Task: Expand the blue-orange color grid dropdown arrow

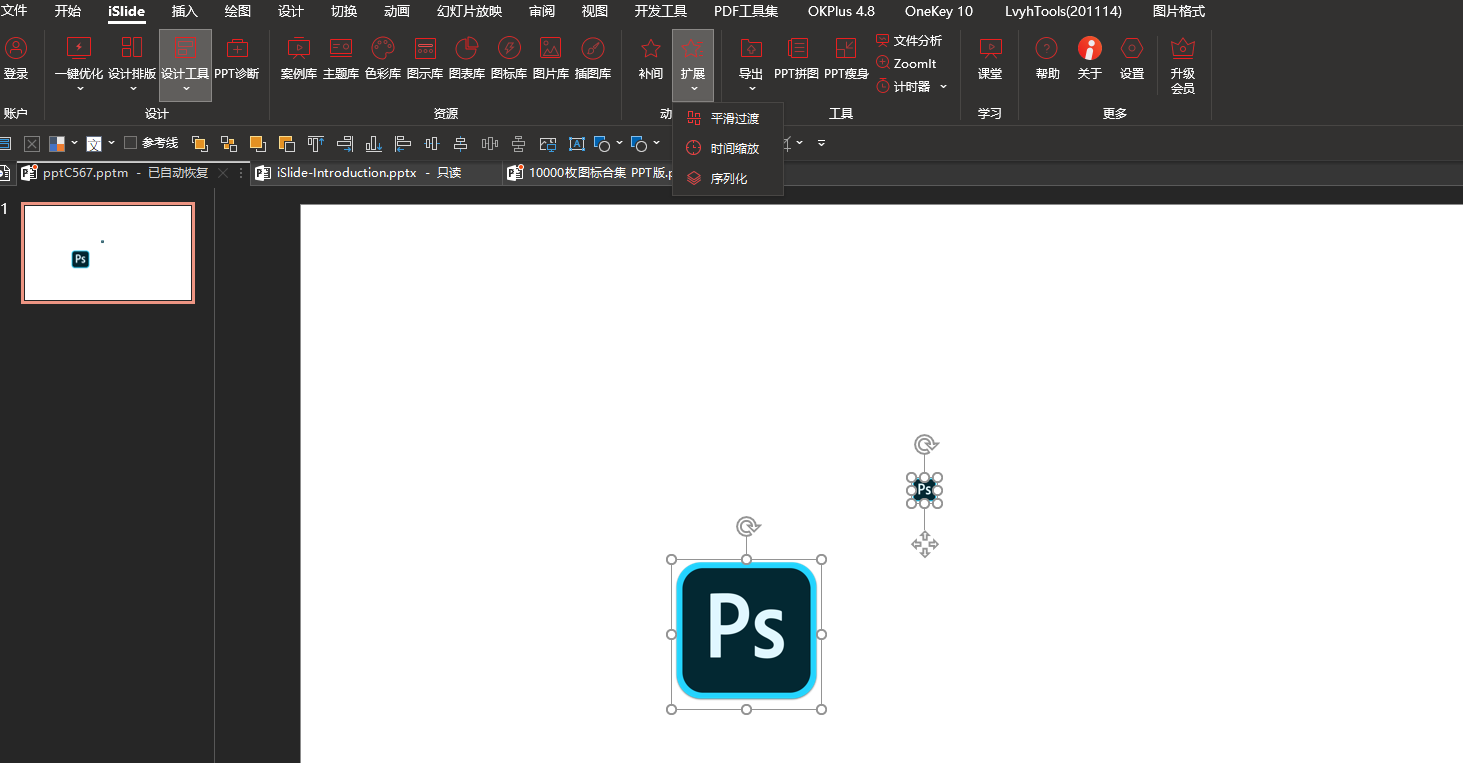Action: (74, 143)
